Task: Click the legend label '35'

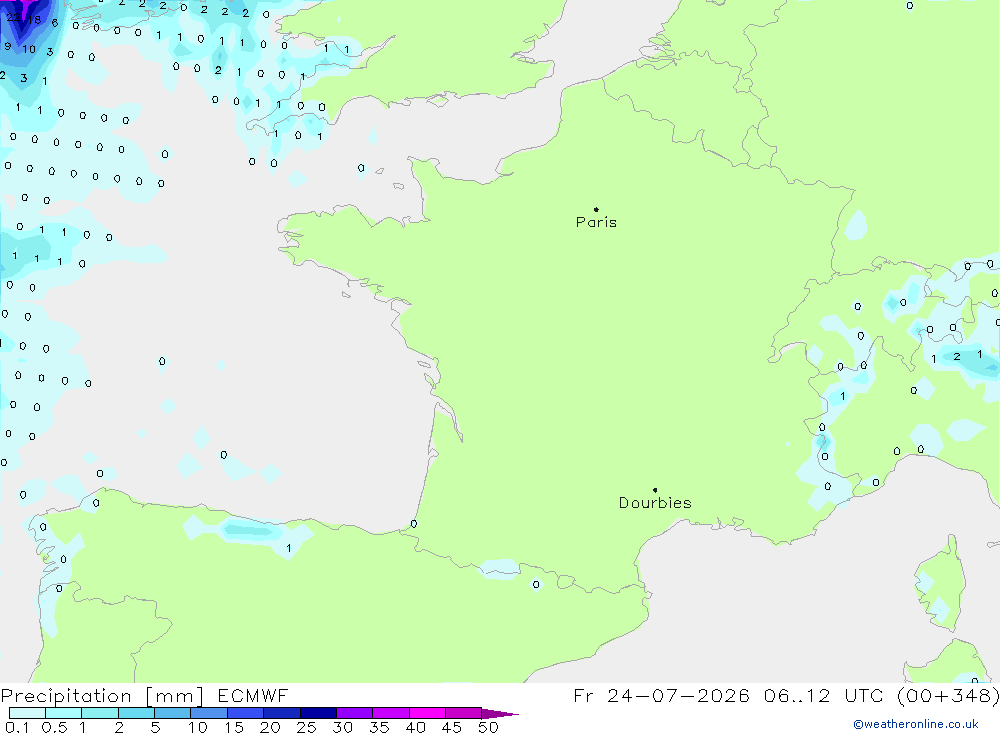Action: [x=379, y=727]
